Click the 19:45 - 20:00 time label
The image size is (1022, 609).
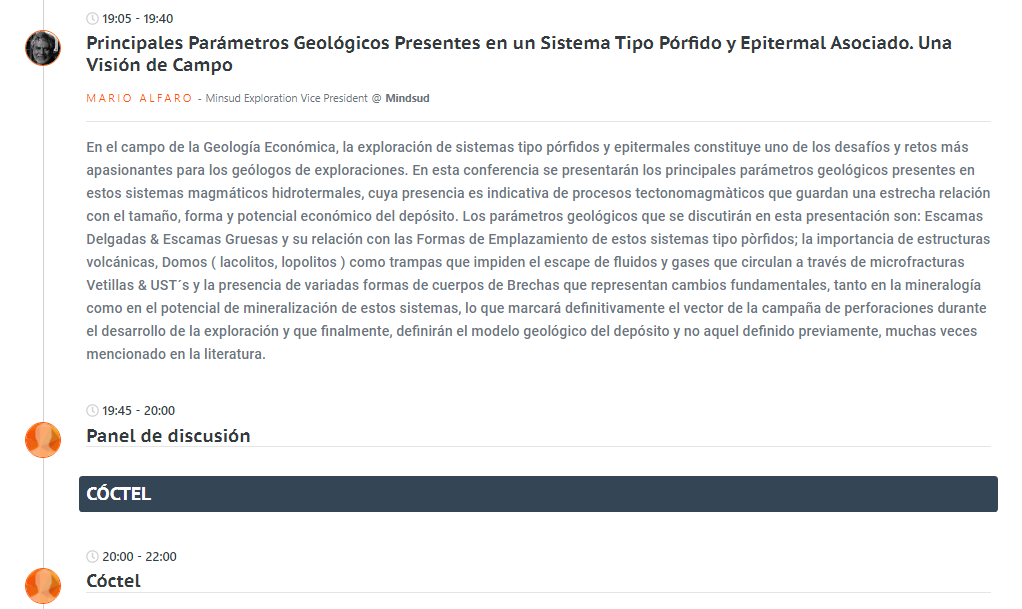tap(138, 411)
